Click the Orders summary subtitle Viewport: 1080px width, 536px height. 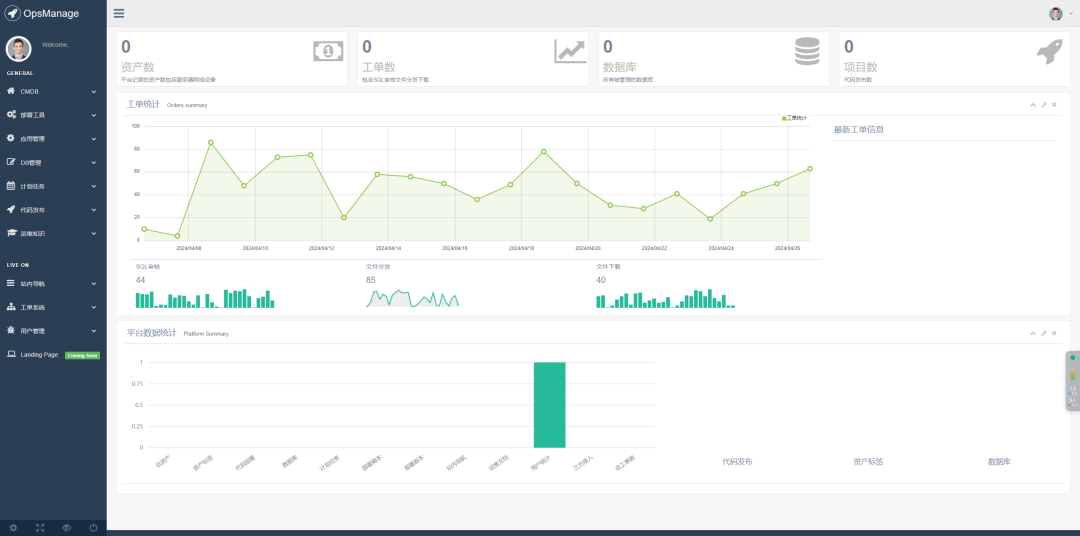click(x=187, y=105)
